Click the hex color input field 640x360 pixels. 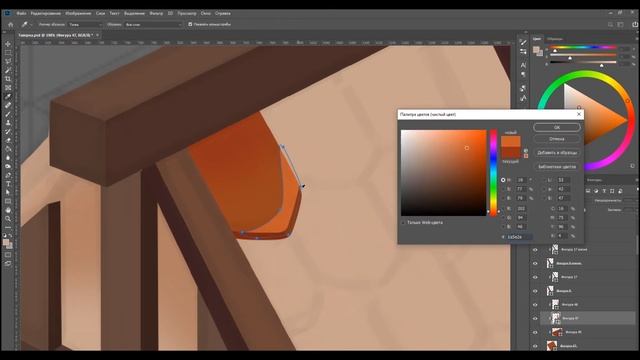(x=520, y=237)
